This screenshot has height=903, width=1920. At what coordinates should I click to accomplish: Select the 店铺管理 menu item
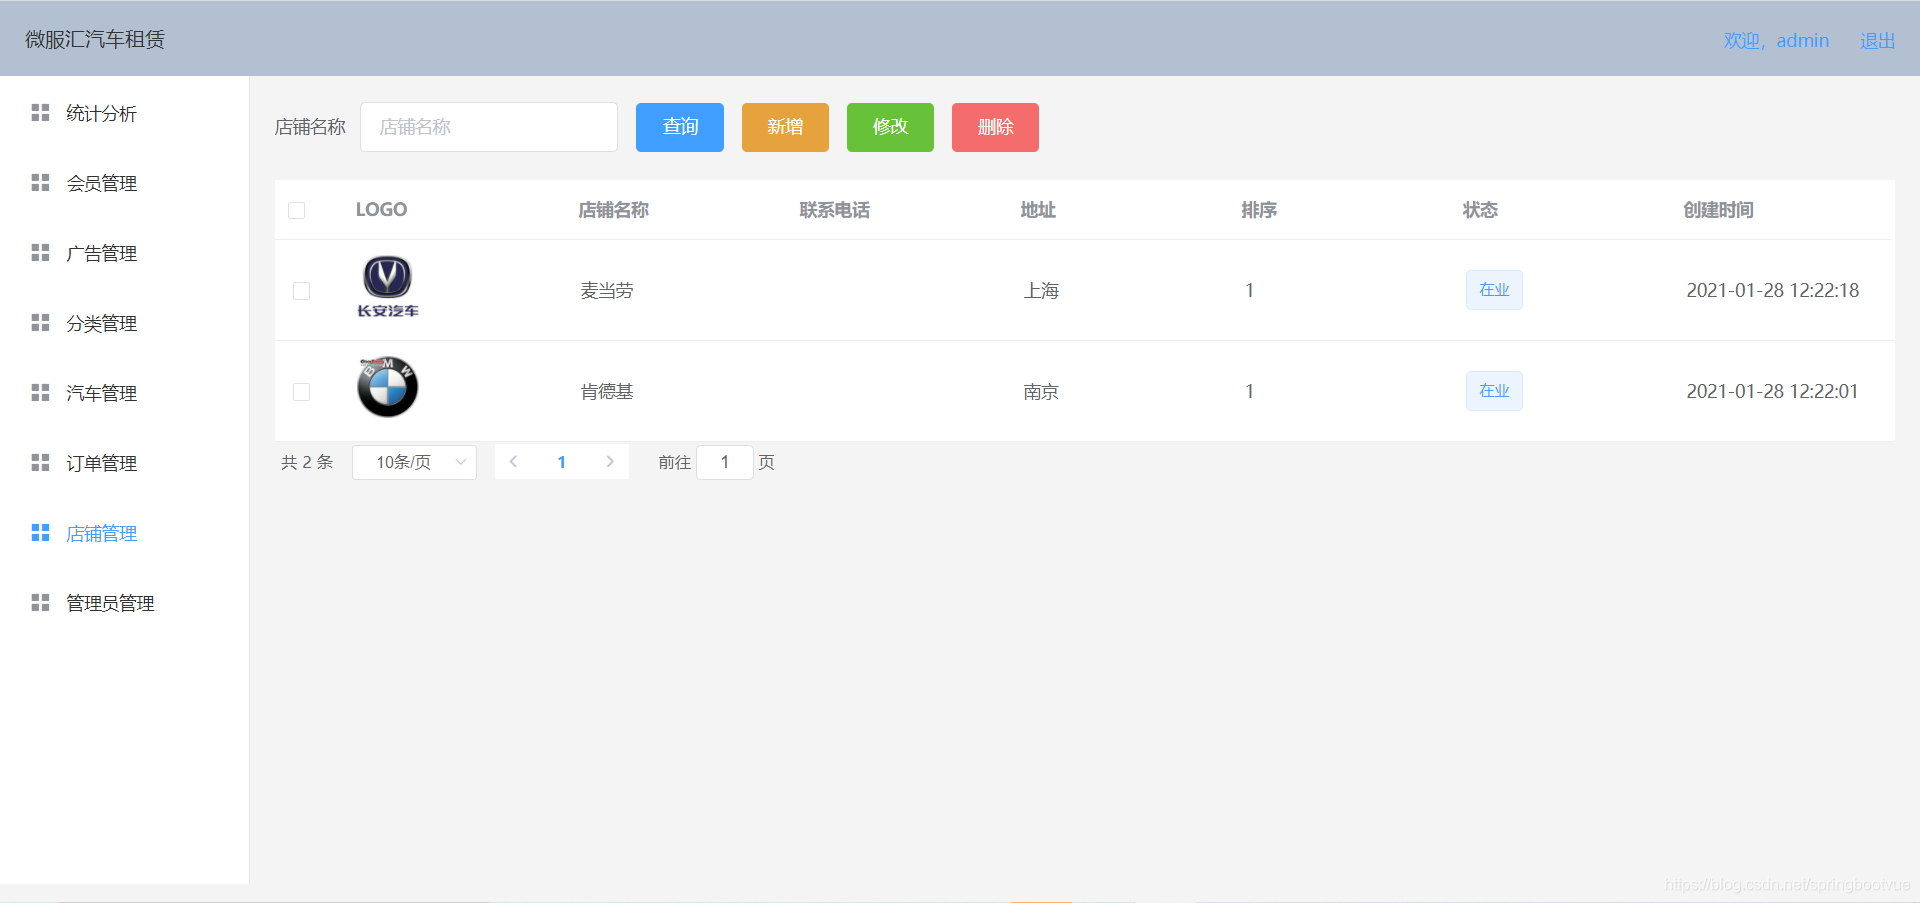click(124, 533)
